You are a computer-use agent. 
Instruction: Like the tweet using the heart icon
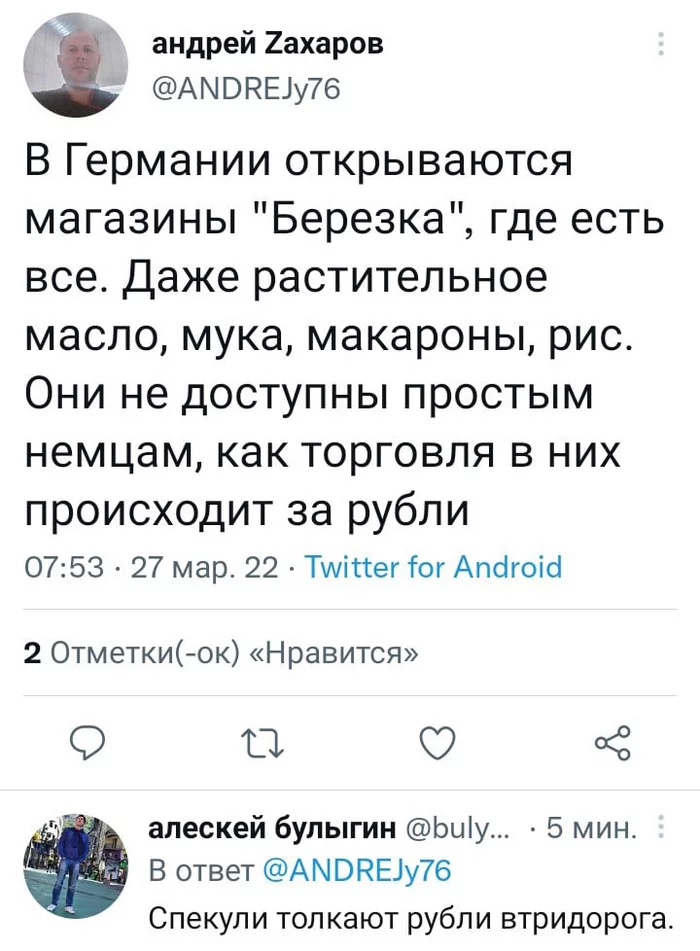(437, 740)
